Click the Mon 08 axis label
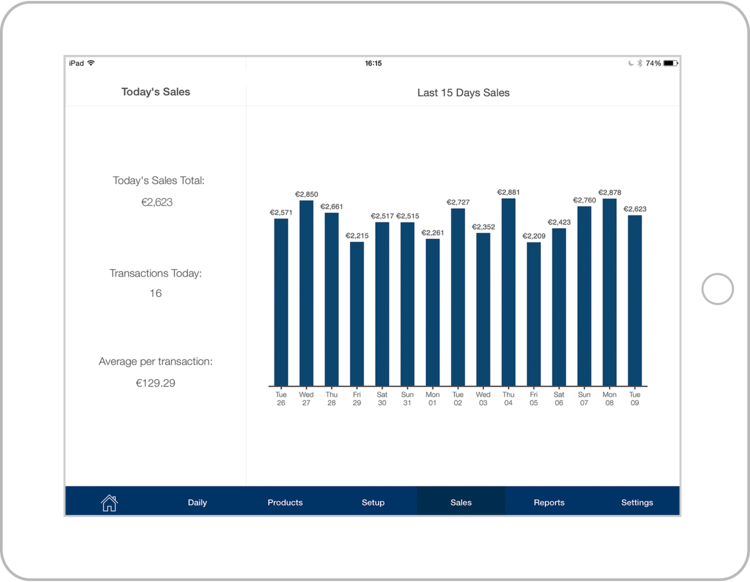This screenshot has height=582, width=750. pos(609,399)
